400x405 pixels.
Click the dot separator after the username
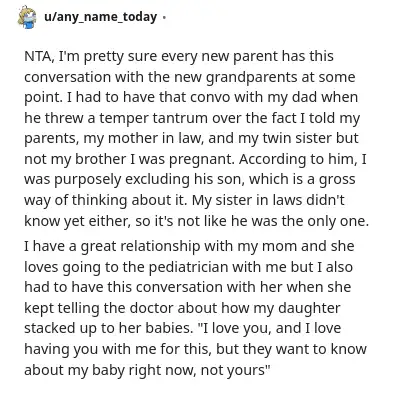[164, 17]
